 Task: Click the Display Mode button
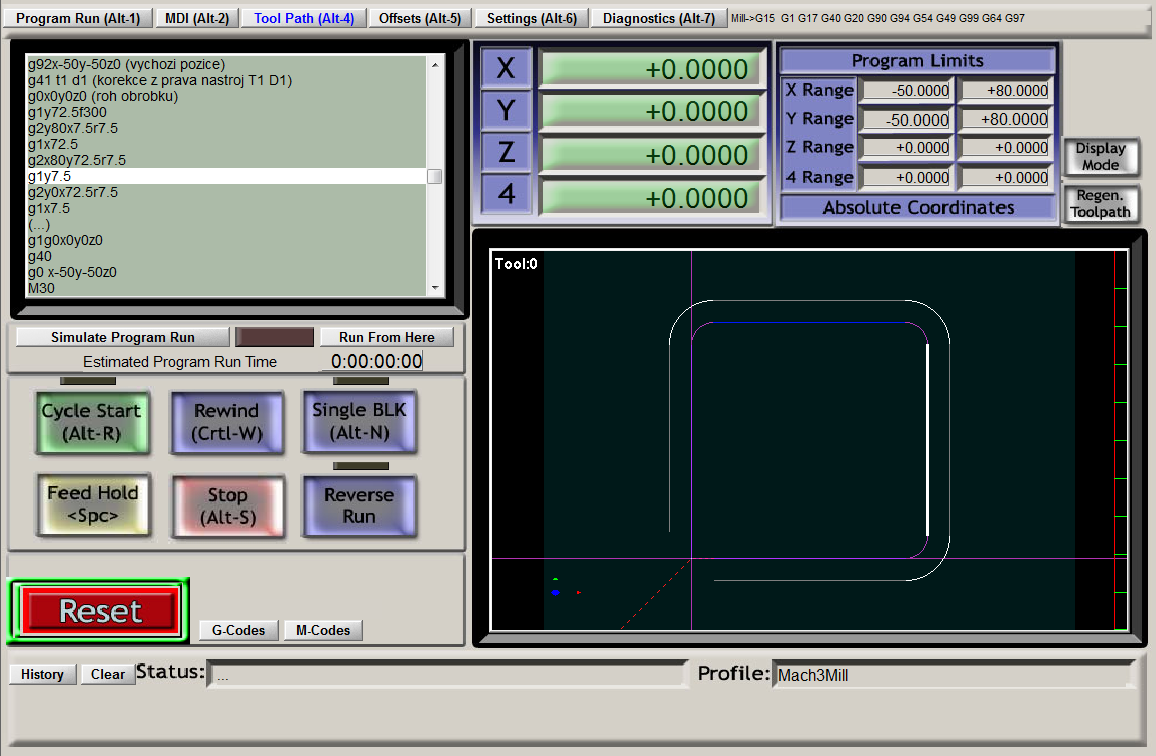pyautogui.click(x=1100, y=156)
